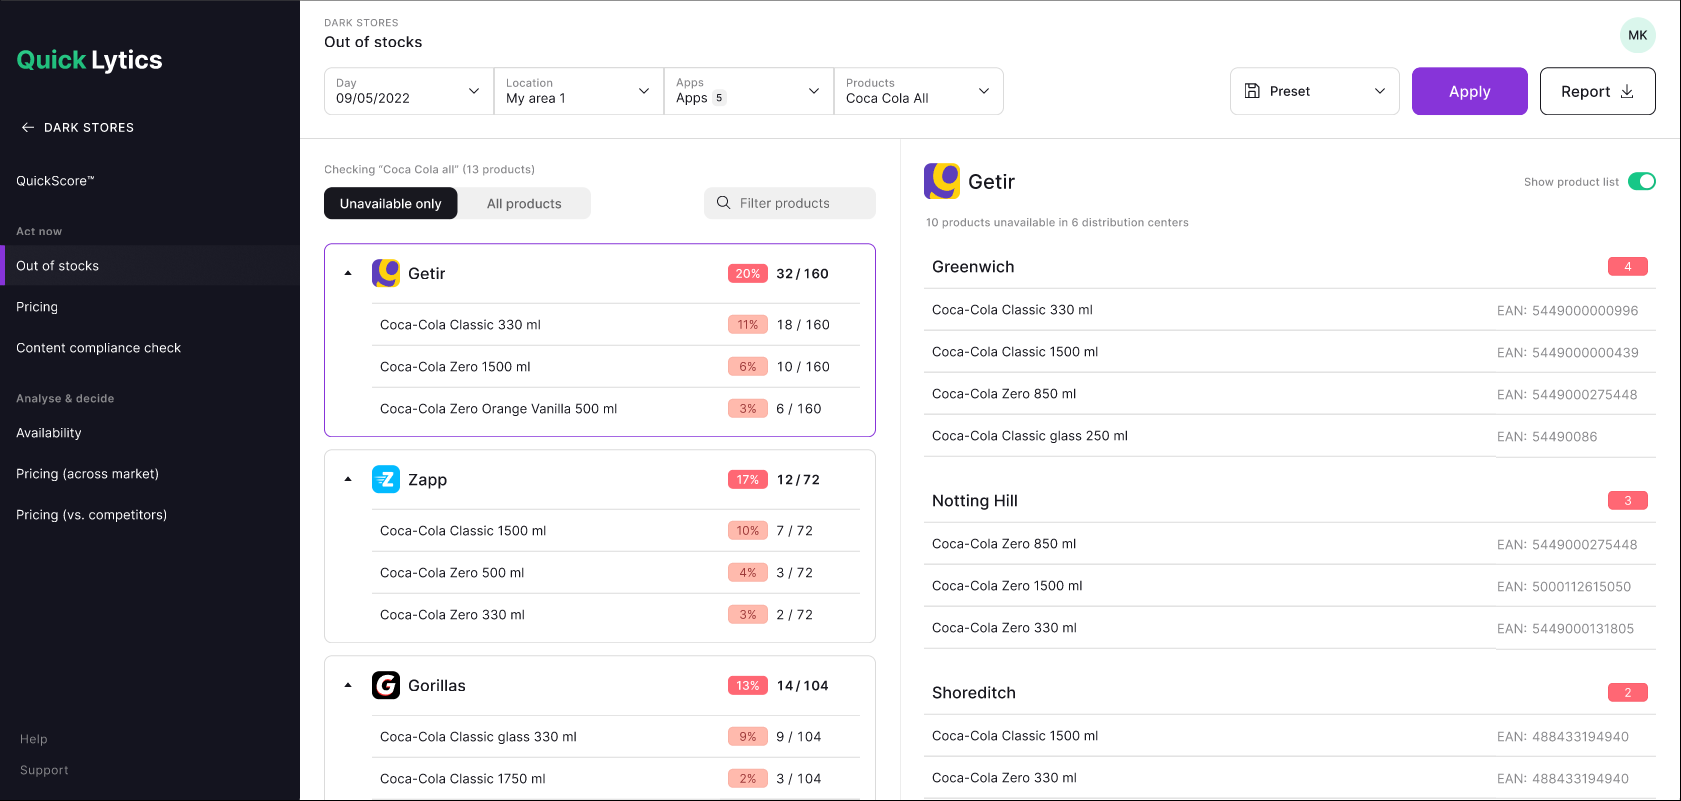Click the Gorillas logo icon

386,685
